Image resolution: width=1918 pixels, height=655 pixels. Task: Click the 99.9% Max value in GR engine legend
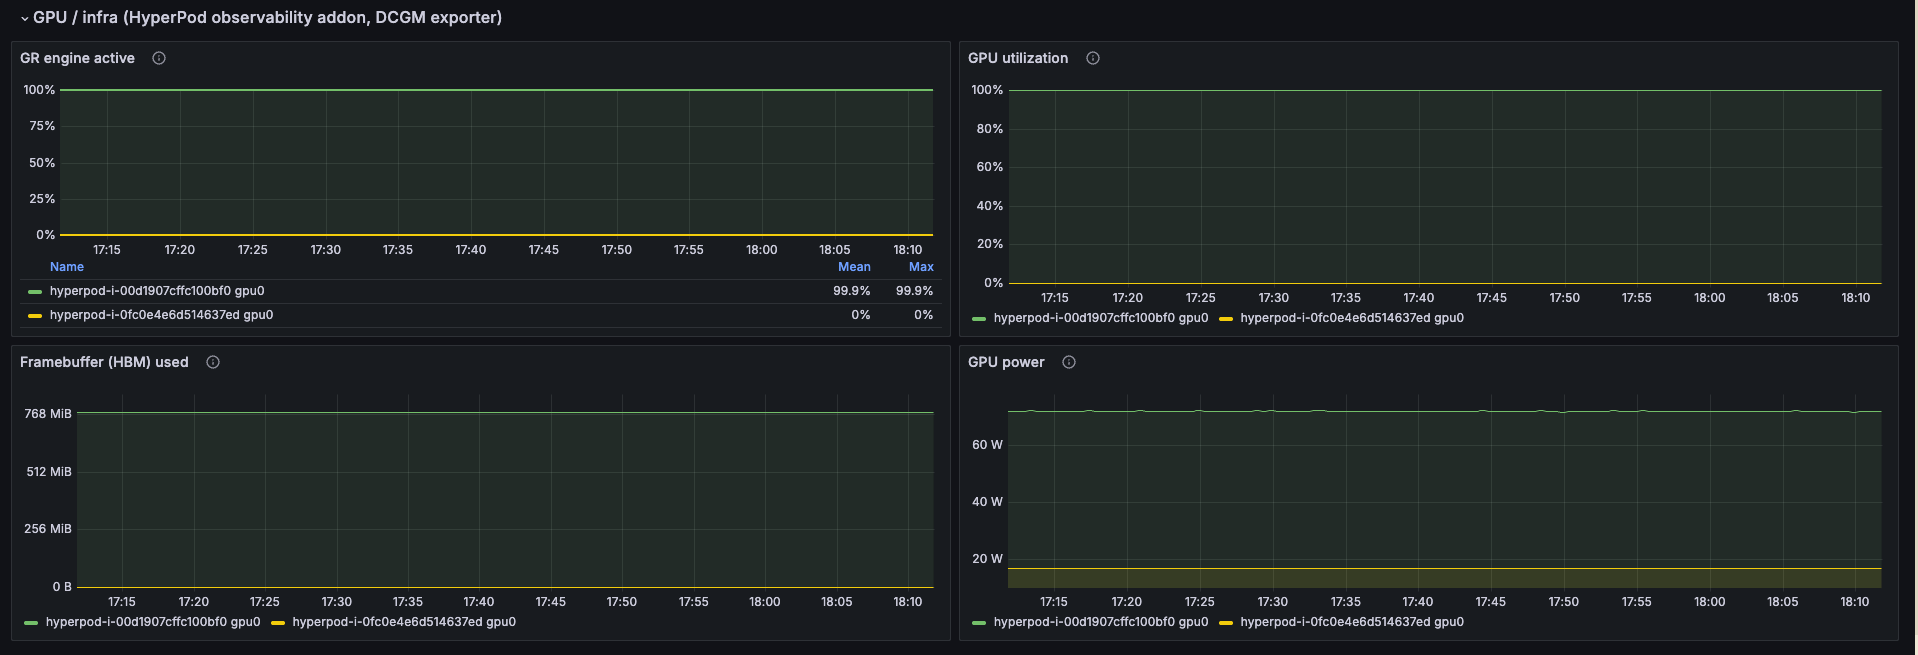coord(914,291)
